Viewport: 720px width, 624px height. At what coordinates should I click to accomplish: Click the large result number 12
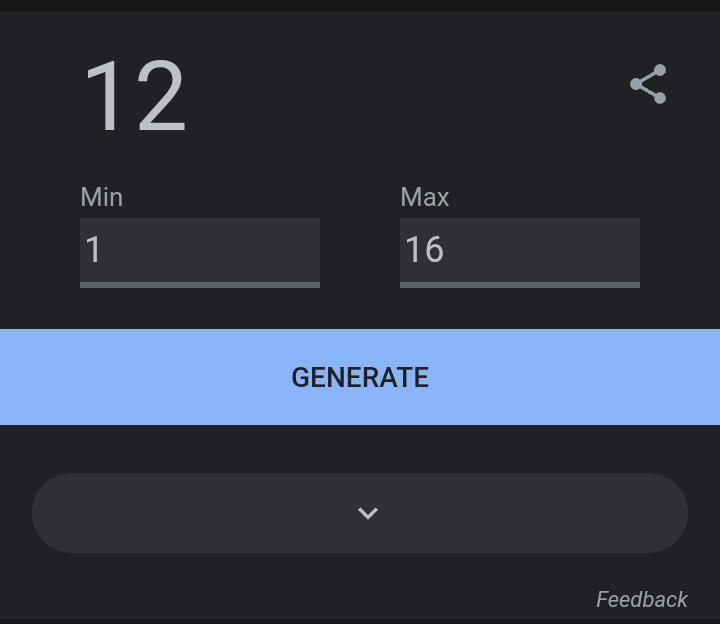(135, 97)
